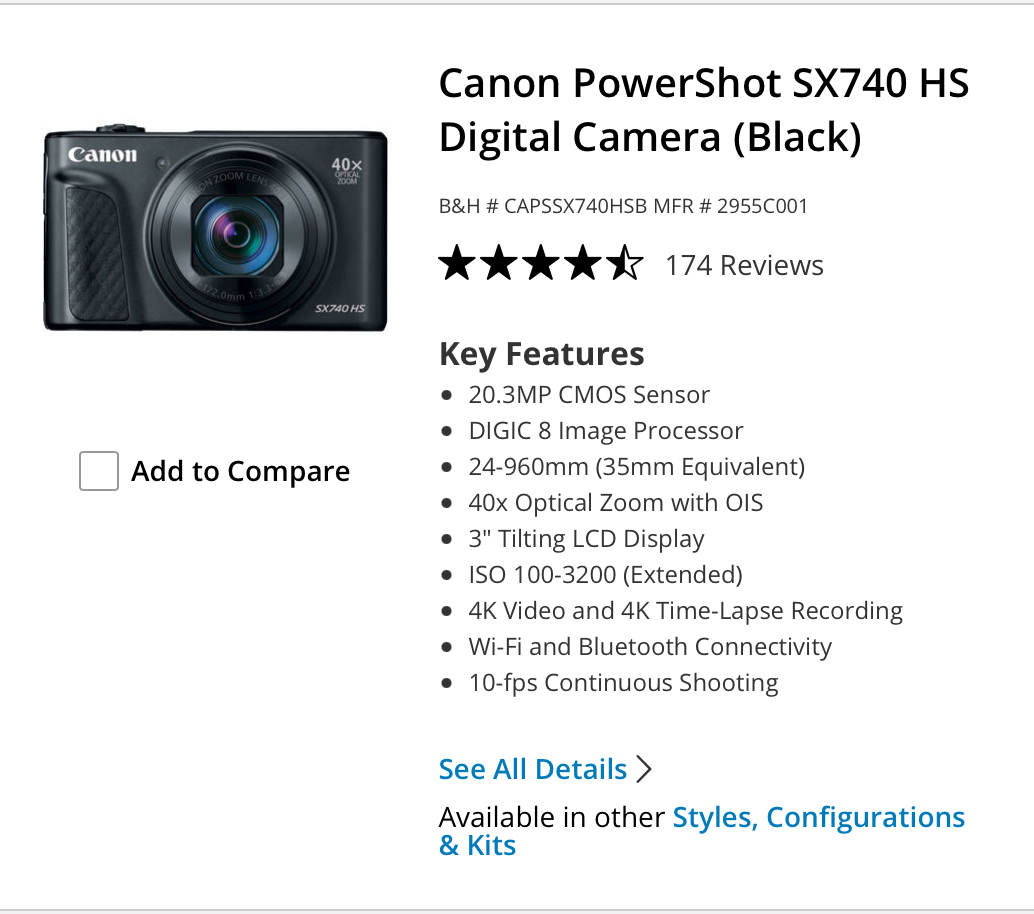Expand the Configurations options
This screenshot has width=1034, height=914.
[865, 817]
